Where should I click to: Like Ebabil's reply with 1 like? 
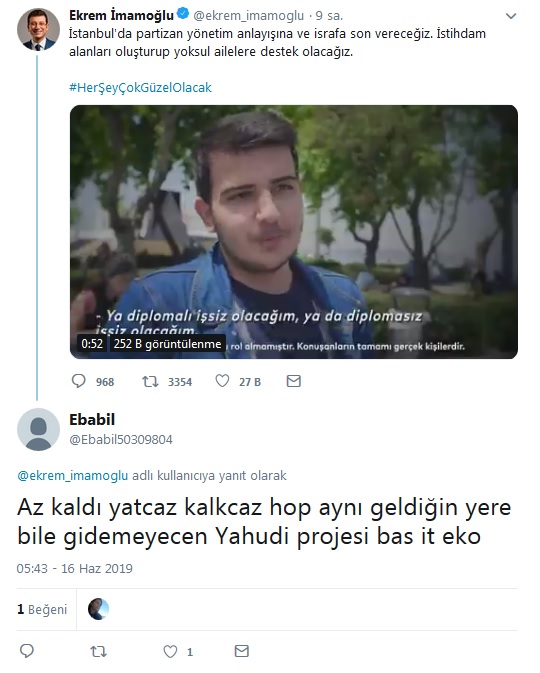point(170,652)
